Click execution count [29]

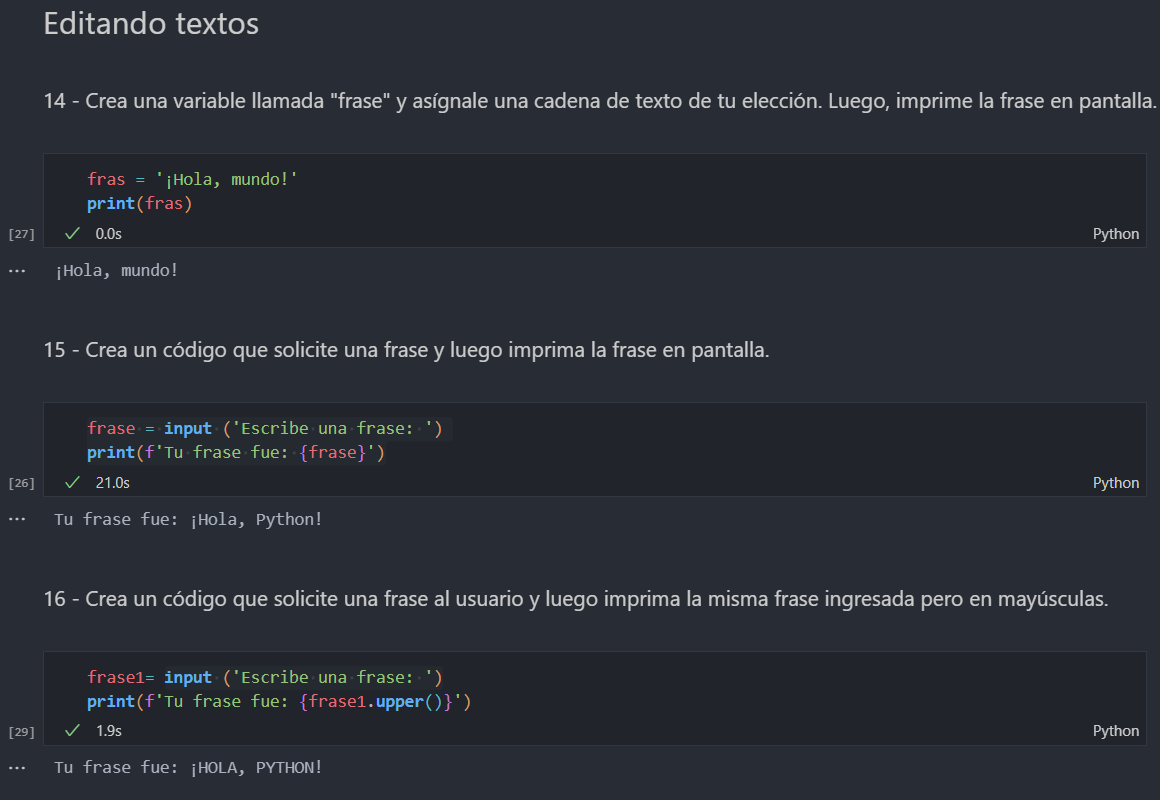[21, 731]
